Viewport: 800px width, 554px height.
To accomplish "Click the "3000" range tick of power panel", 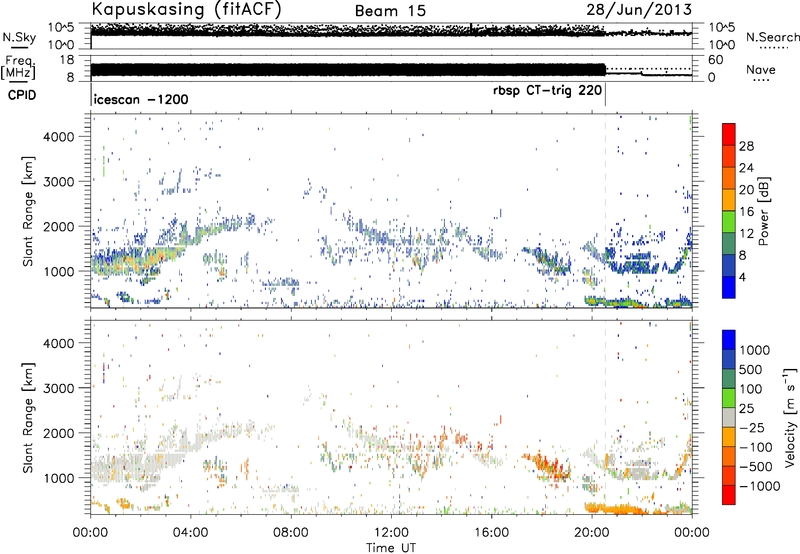I will (x=59, y=182).
